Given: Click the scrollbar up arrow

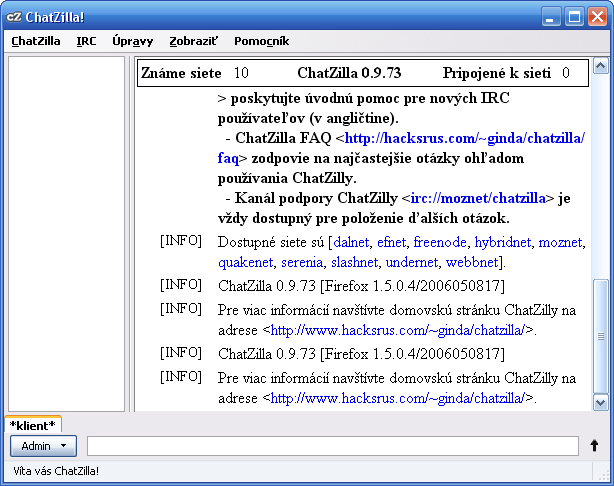Looking at the screenshot, I should pos(601,65).
